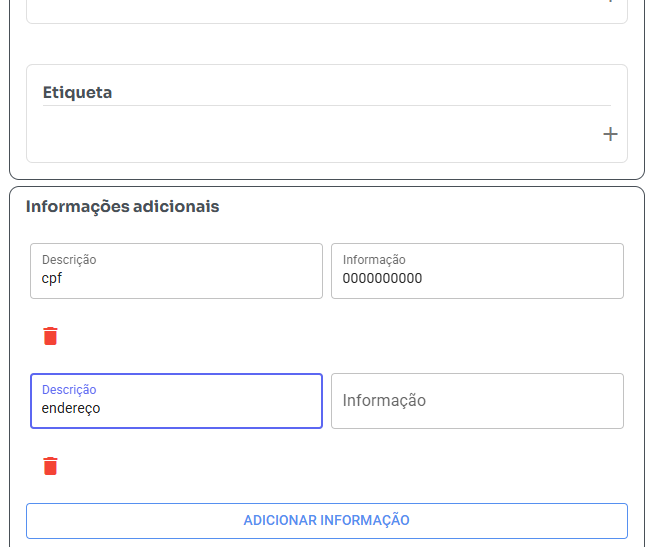Viewport: 655px width, 547px height.
Task: Click the Informações adicionais heading
Action: click(122, 207)
